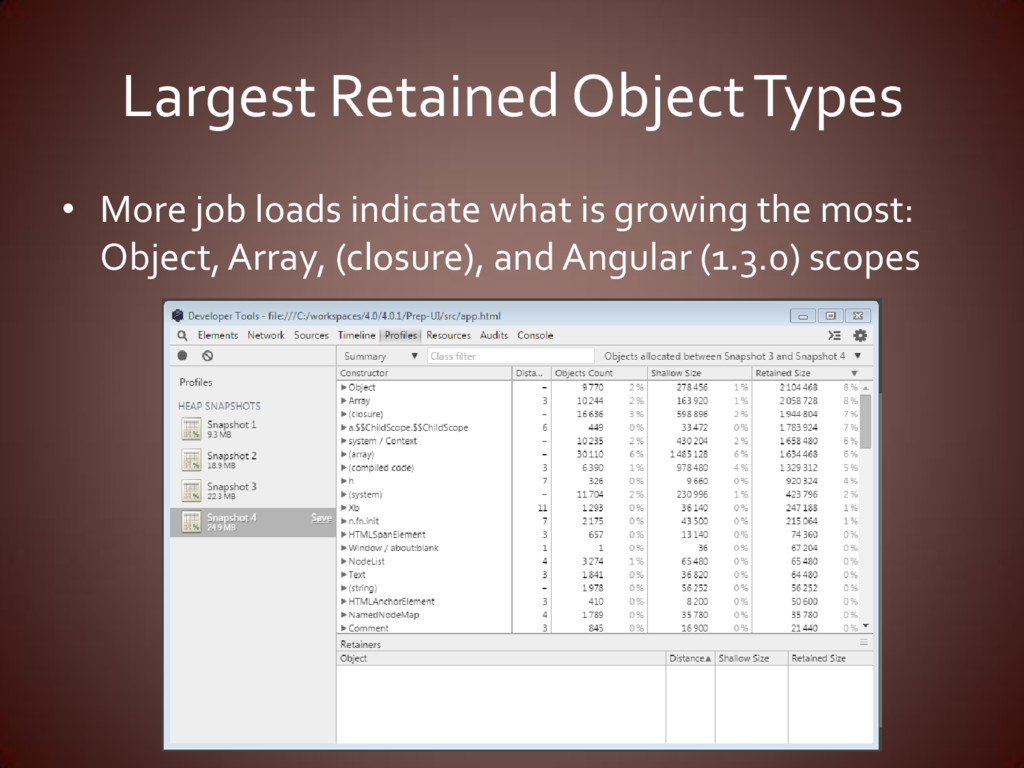
Task: Switch to the Network tab
Action: pyautogui.click(x=266, y=335)
